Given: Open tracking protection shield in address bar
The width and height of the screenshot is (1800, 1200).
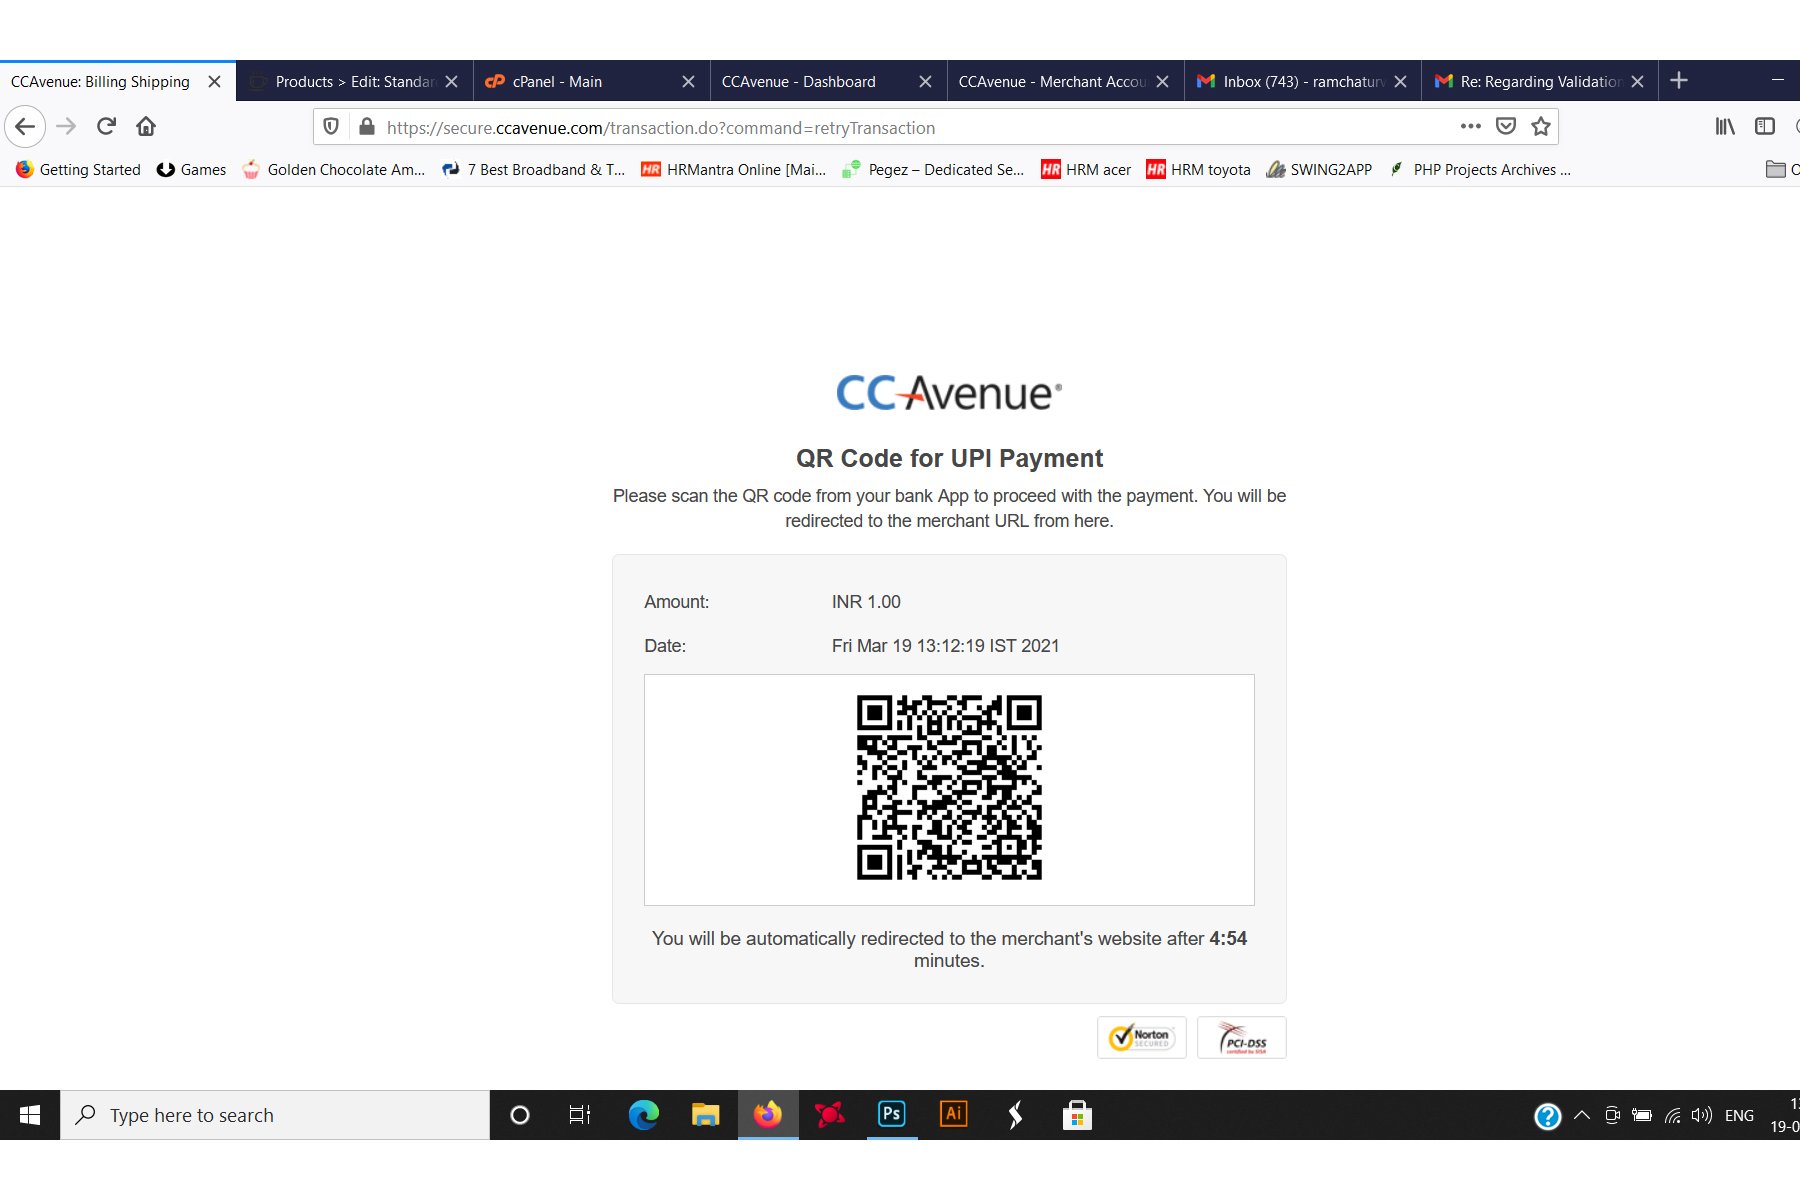Looking at the screenshot, I should click(331, 127).
